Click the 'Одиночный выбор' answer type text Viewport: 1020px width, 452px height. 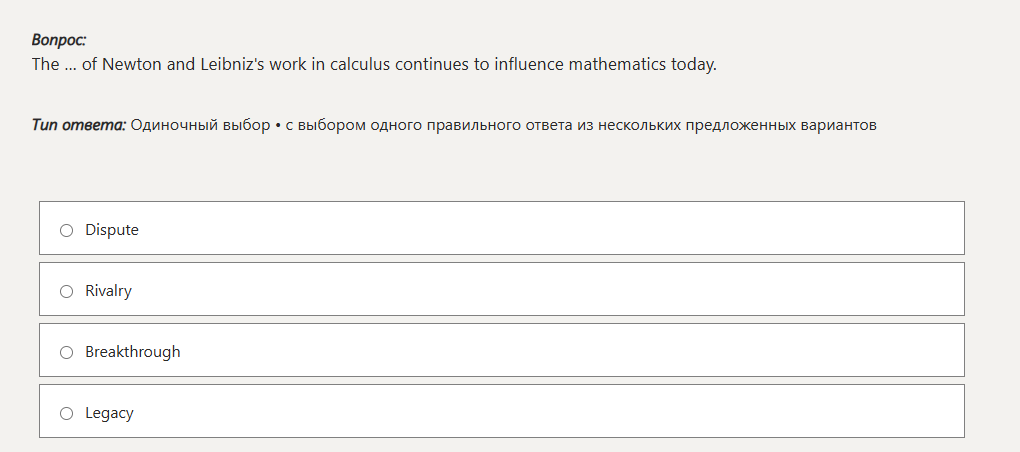200,125
